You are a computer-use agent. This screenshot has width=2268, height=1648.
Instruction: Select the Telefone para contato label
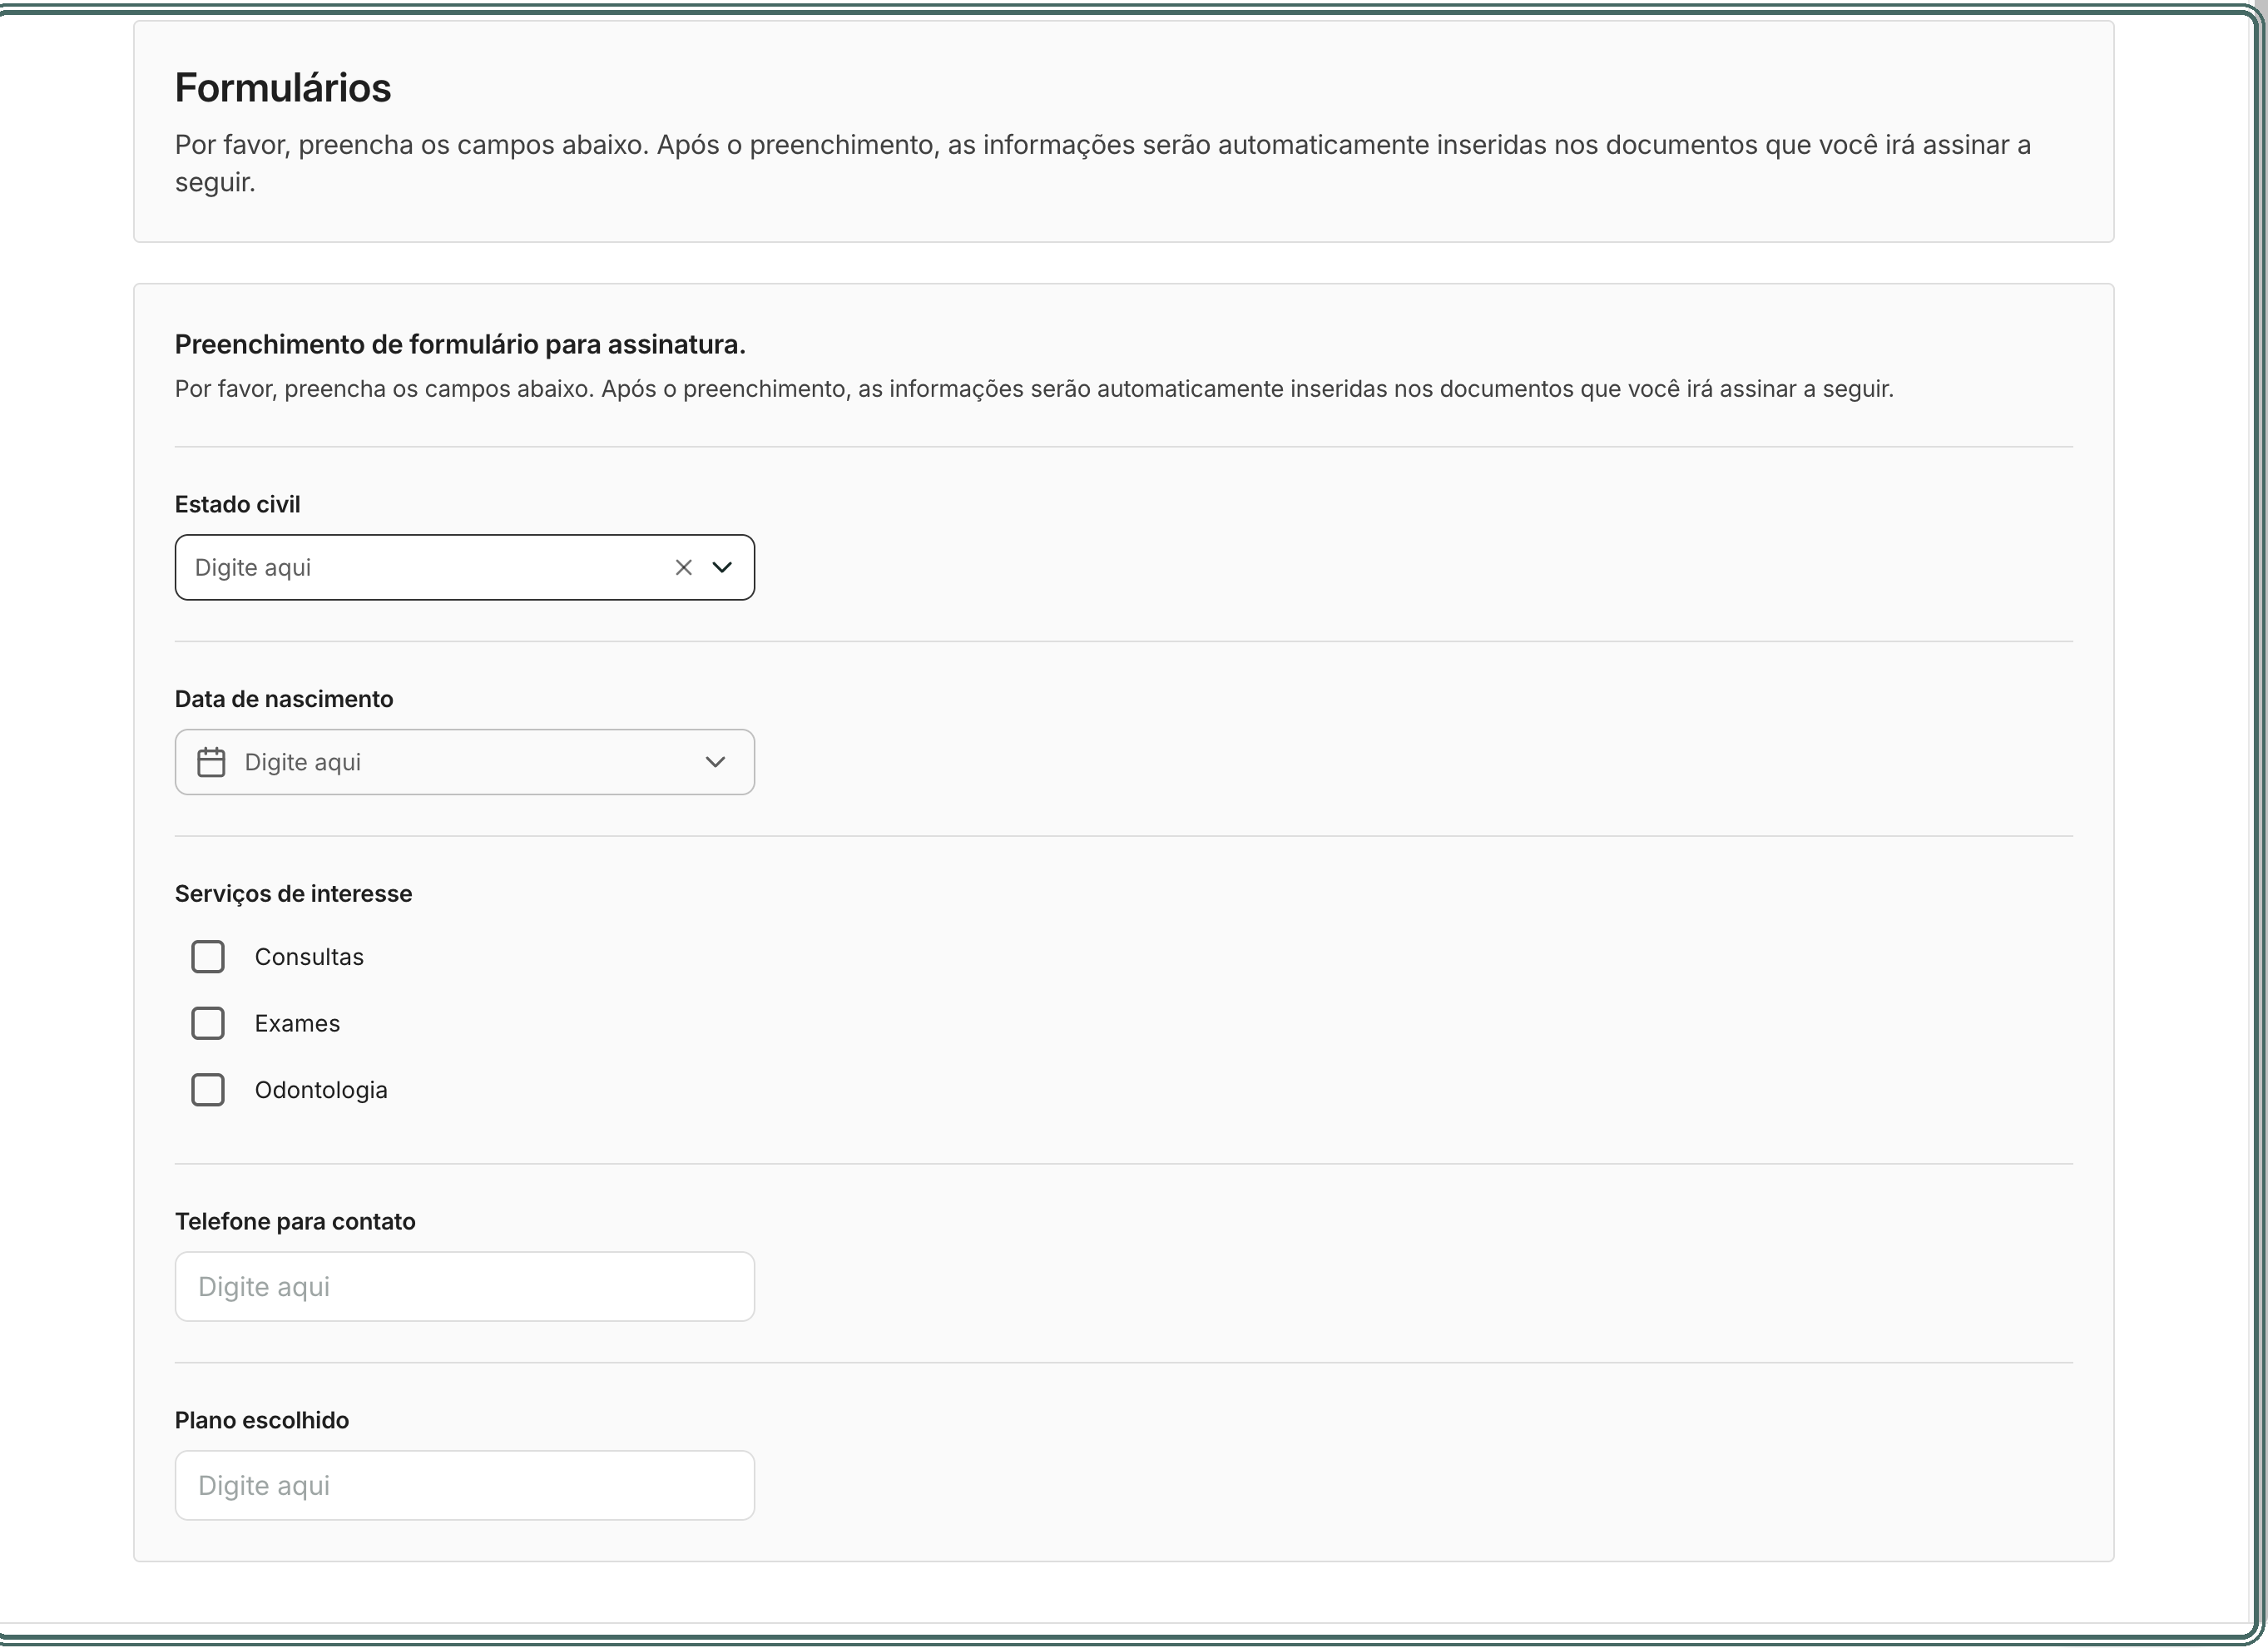click(x=295, y=1222)
